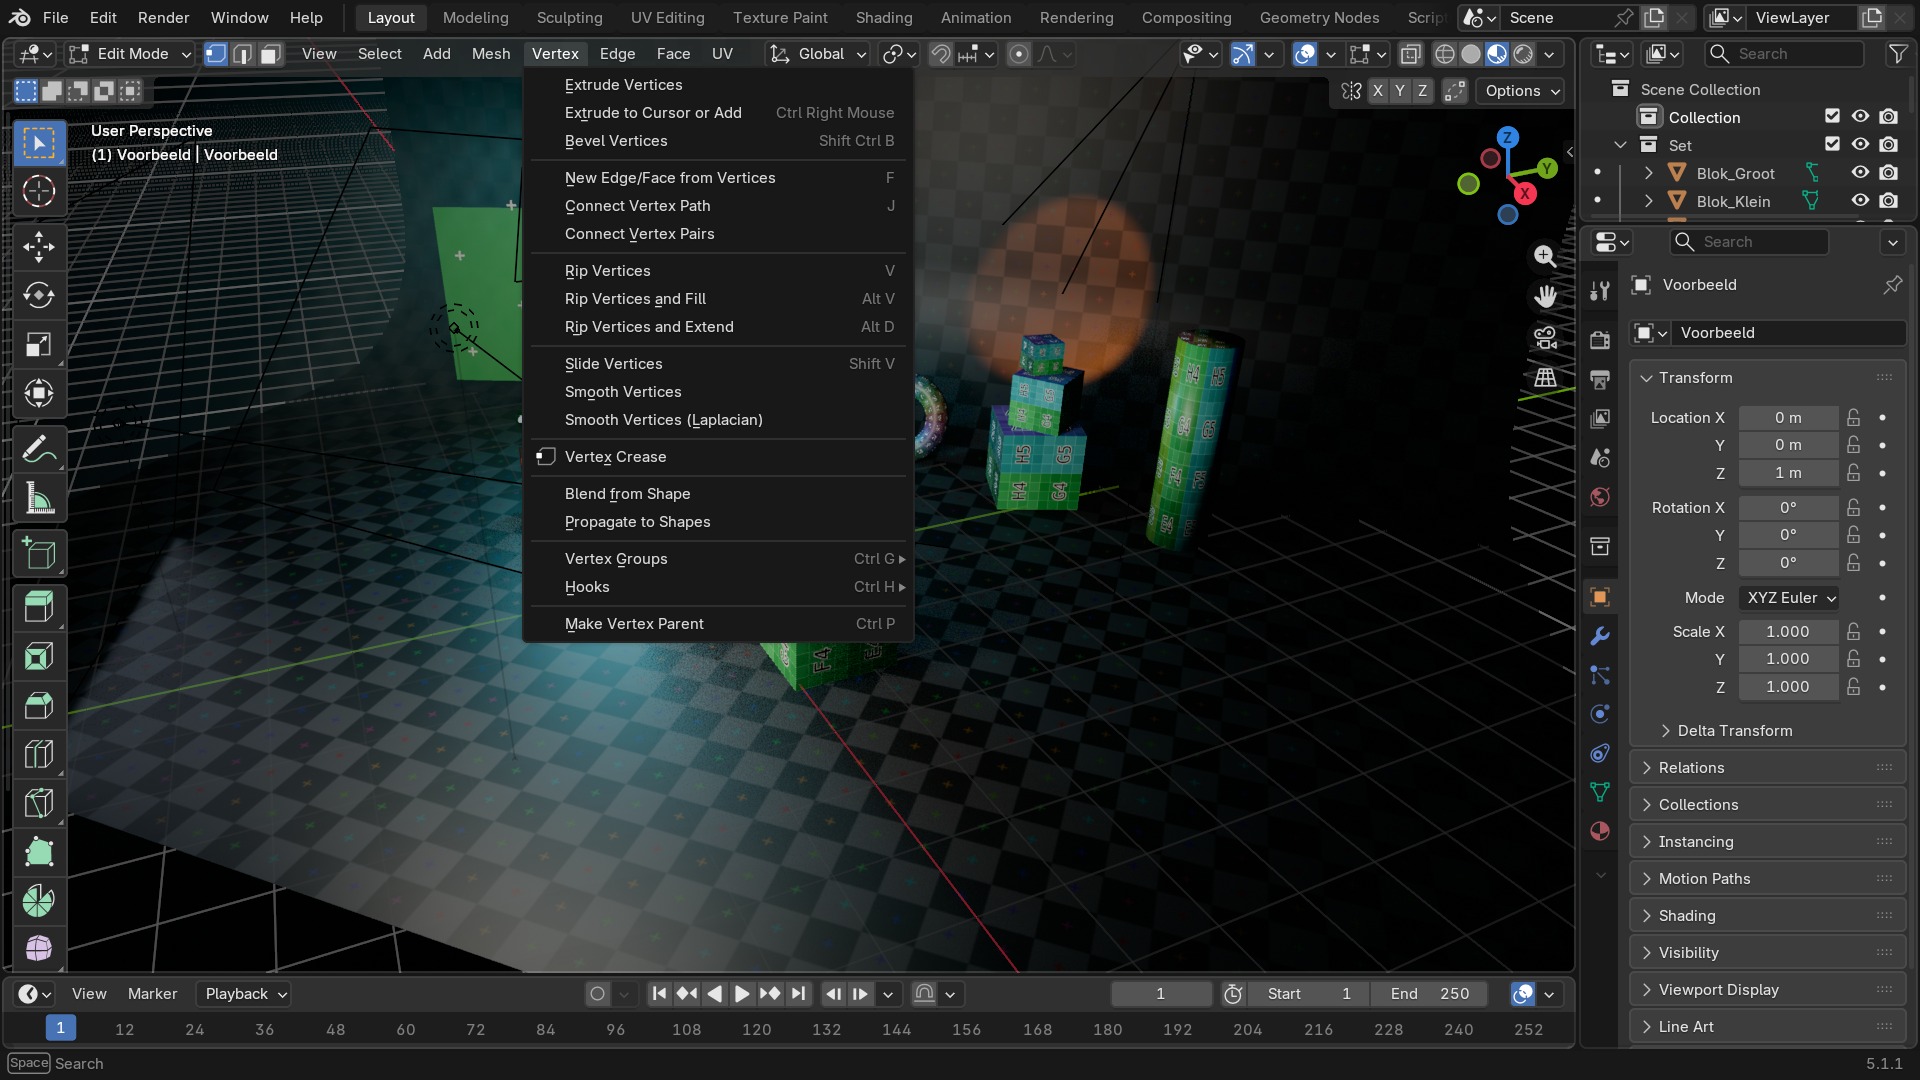
Task: Open the Material properties tab
Action: pyautogui.click(x=1600, y=831)
